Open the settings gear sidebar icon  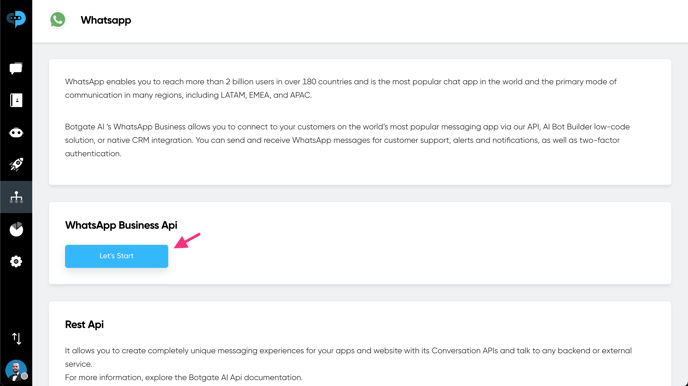click(16, 261)
